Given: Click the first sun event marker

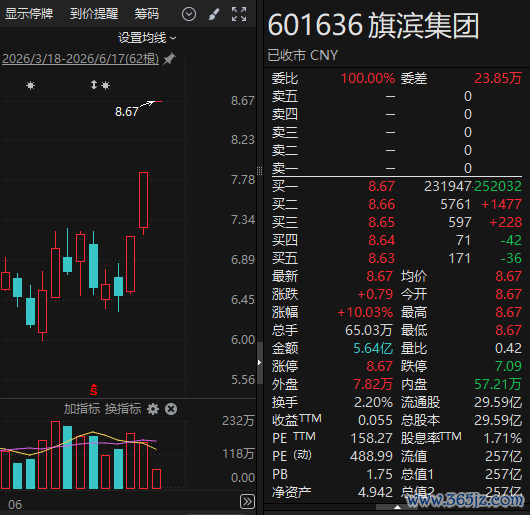Looking at the screenshot, I should pyautogui.click(x=30, y=85).
